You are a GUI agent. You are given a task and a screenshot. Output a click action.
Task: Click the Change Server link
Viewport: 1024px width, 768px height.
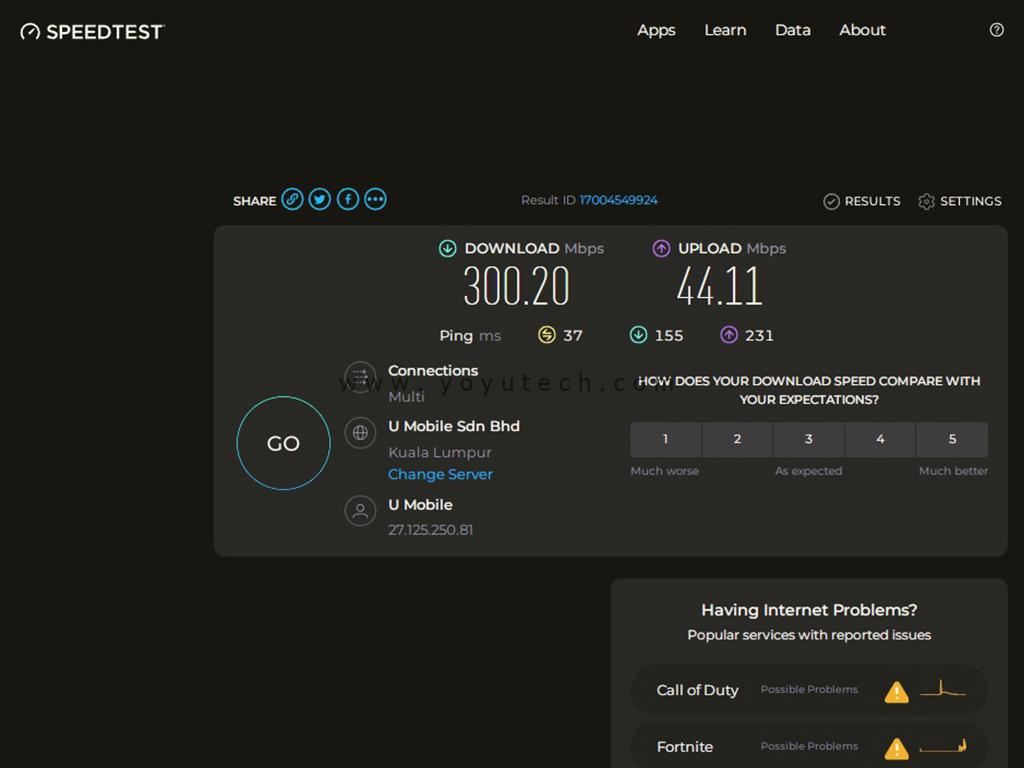point(440,475)
